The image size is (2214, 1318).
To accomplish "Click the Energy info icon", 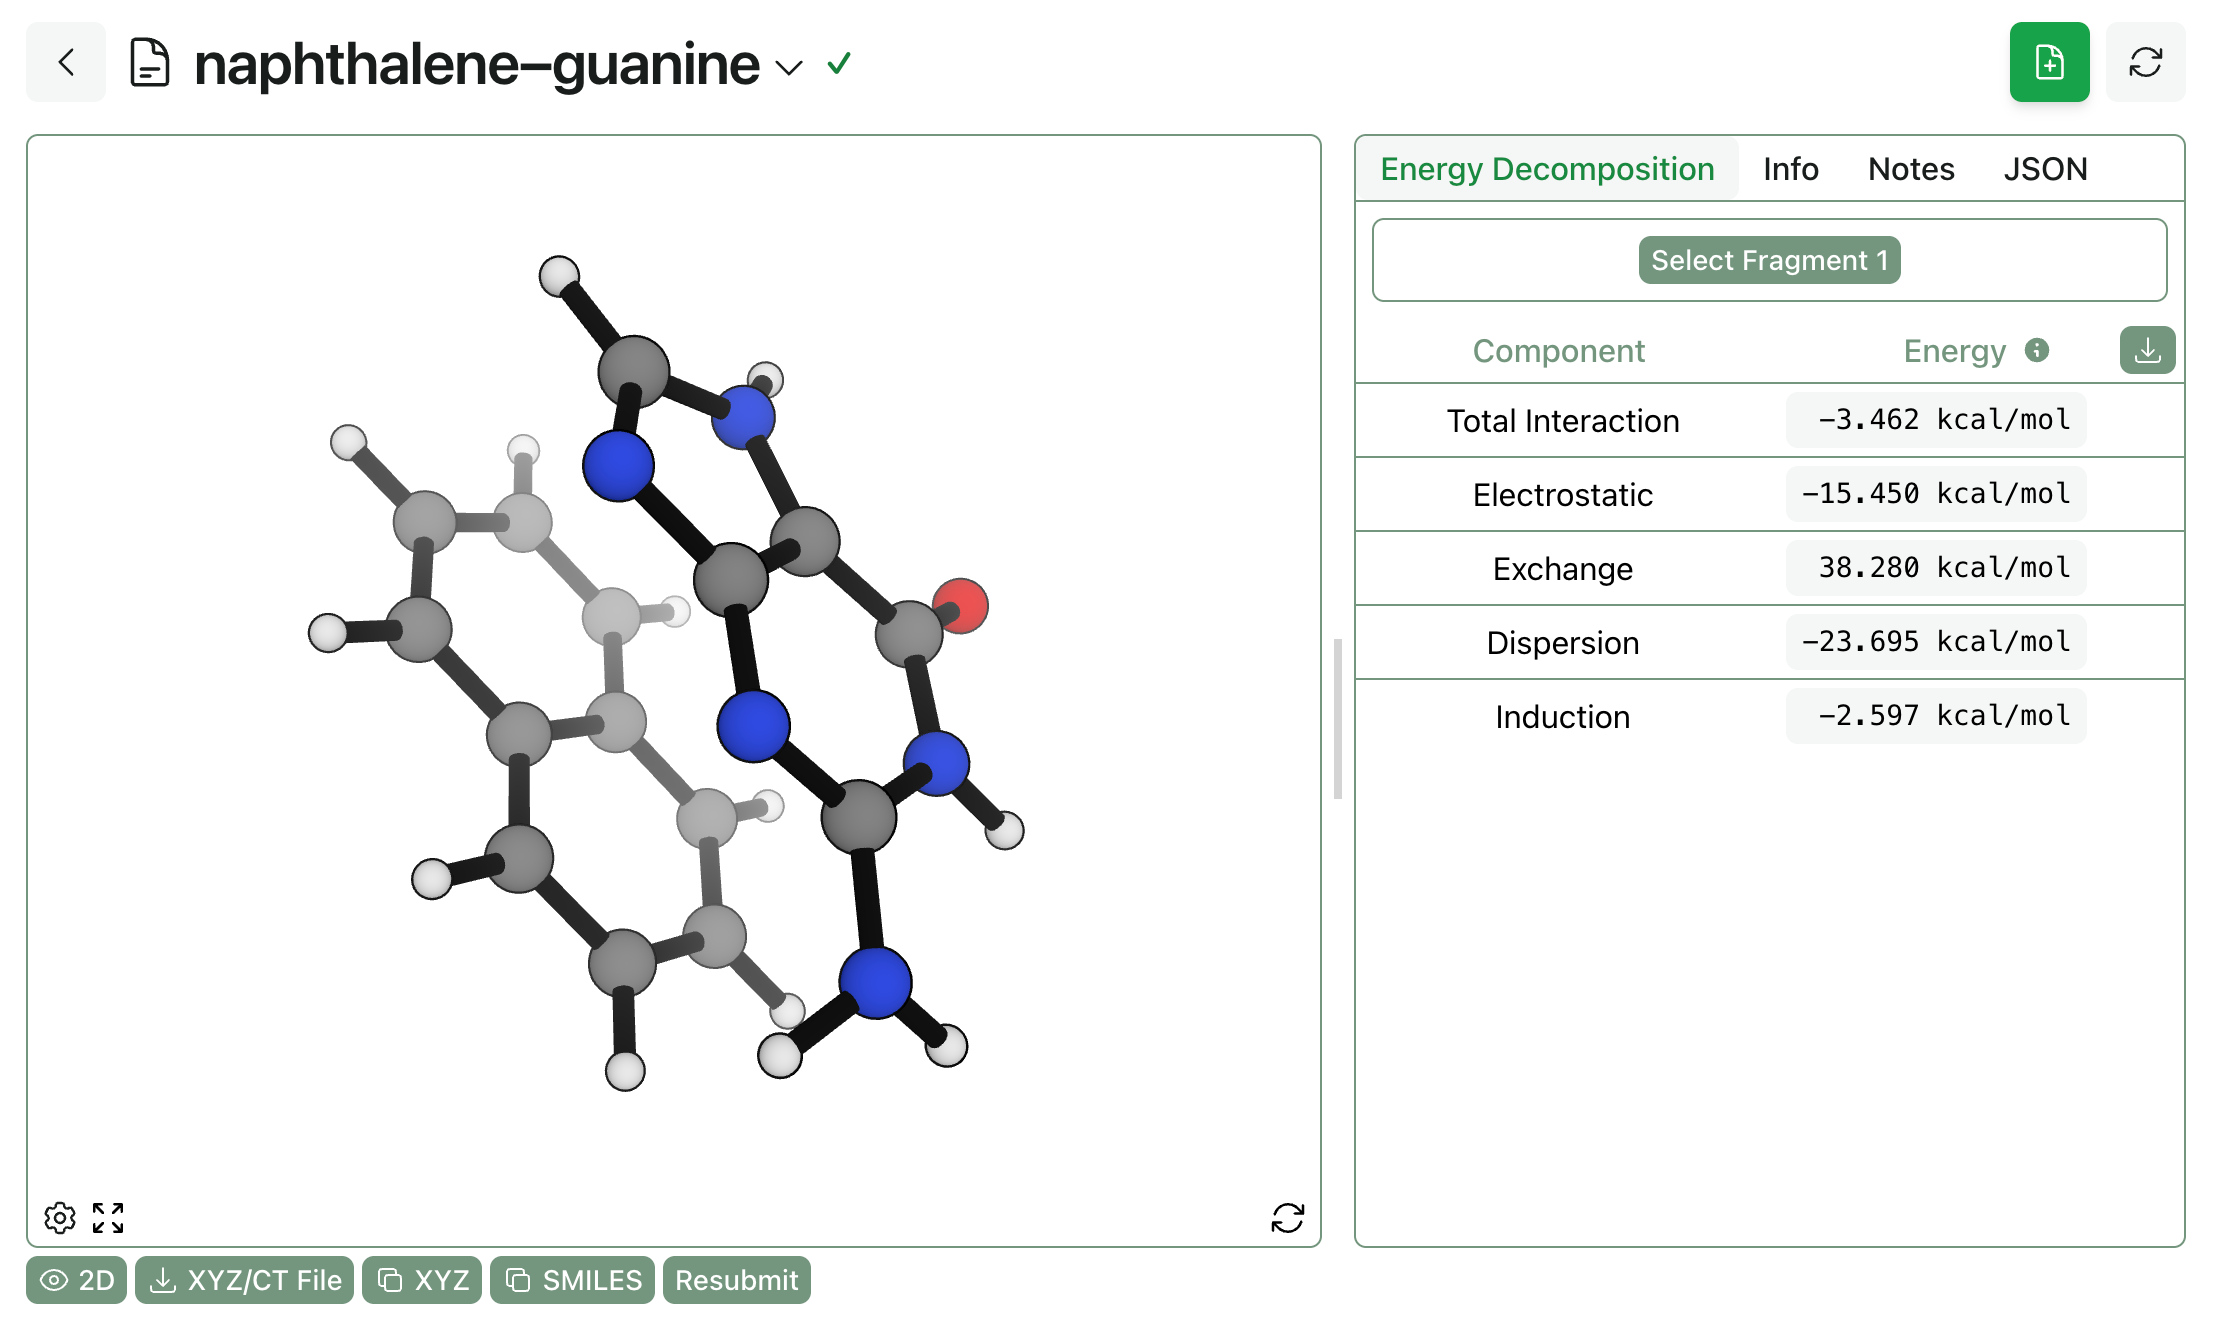I will click(x=2036, y=350).
